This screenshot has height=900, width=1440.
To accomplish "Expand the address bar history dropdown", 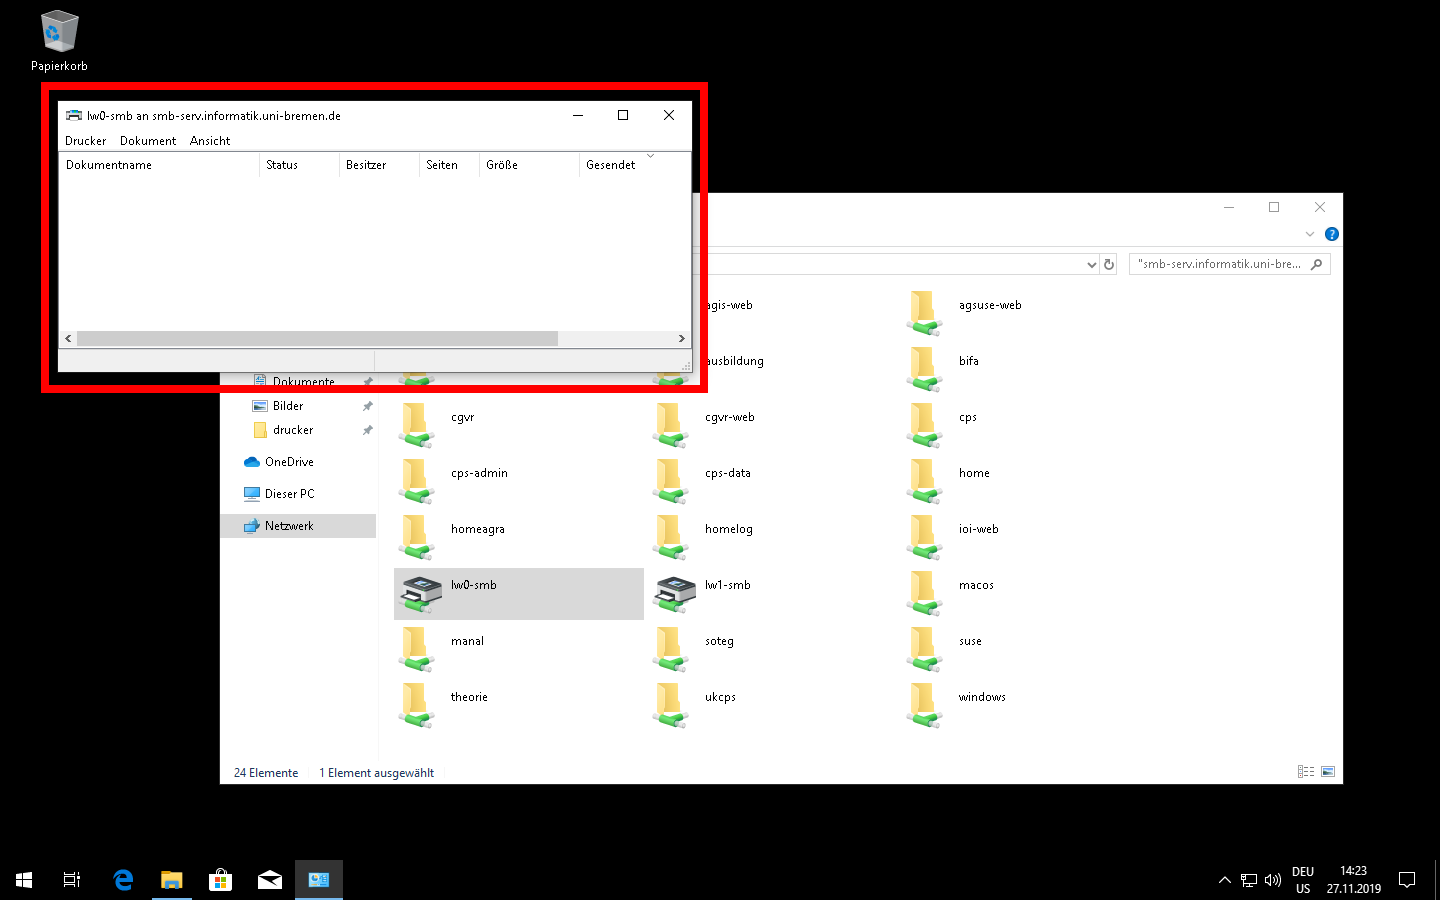I will (x=1091, y=265).
